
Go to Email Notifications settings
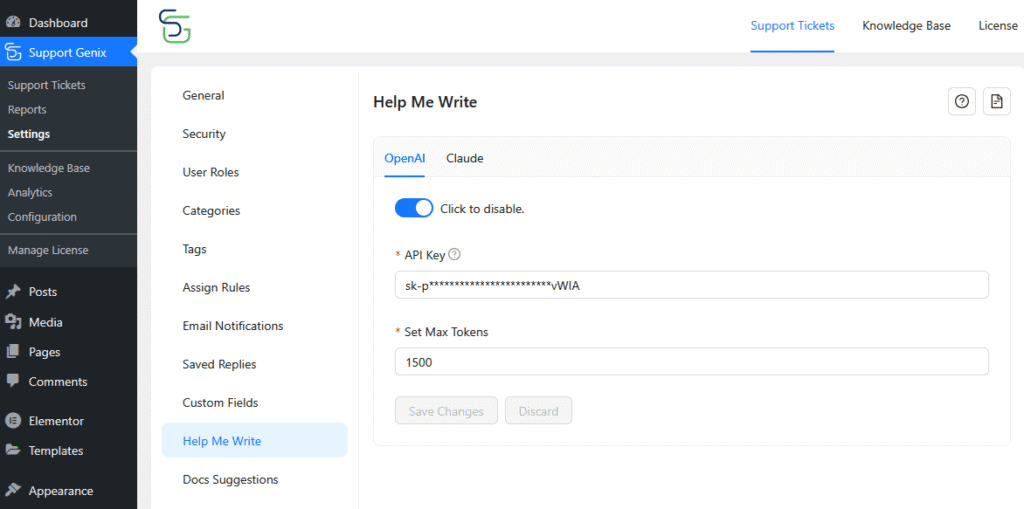(232, 326)
